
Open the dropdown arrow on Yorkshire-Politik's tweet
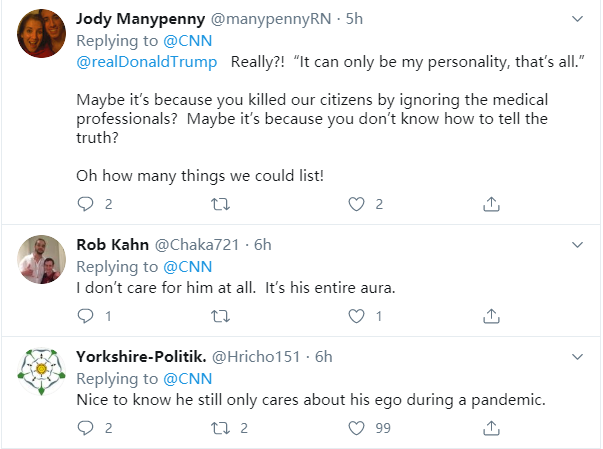pos(577,356)
